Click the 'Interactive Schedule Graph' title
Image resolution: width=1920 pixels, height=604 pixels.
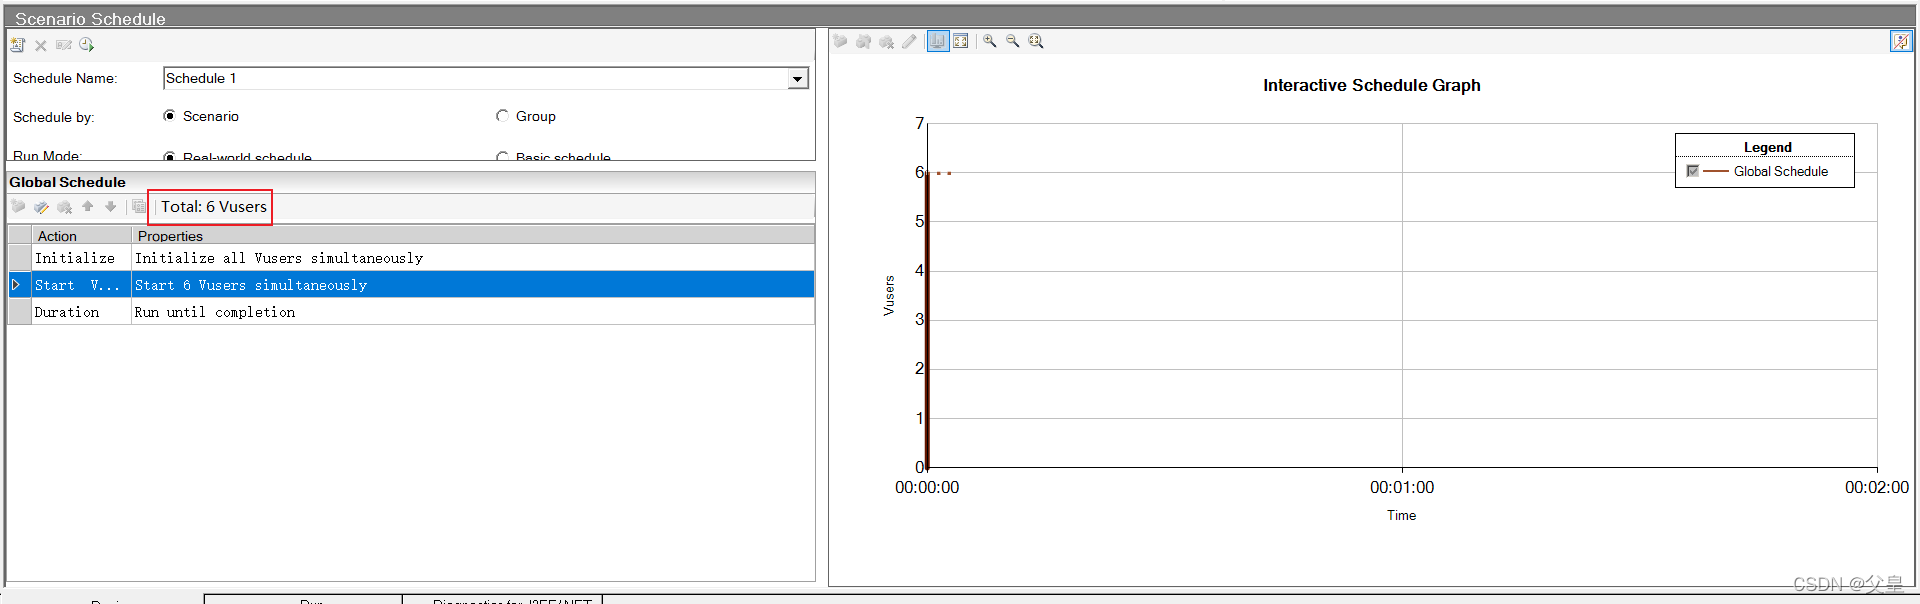tap(1372, 85)
